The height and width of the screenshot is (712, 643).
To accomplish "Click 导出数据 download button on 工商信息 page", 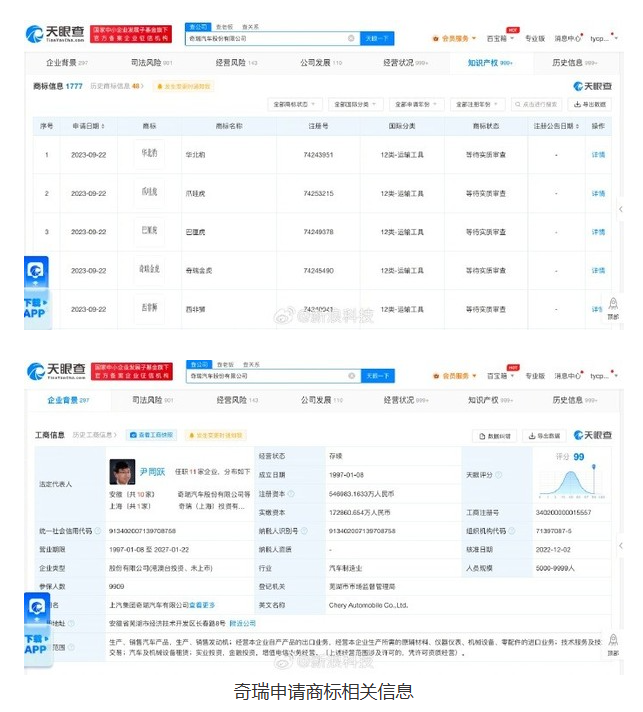I will (544, 436).
